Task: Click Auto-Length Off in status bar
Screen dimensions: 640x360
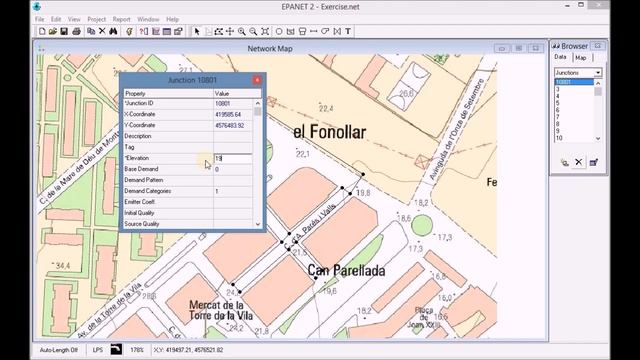Action: (x=59, y=350)
